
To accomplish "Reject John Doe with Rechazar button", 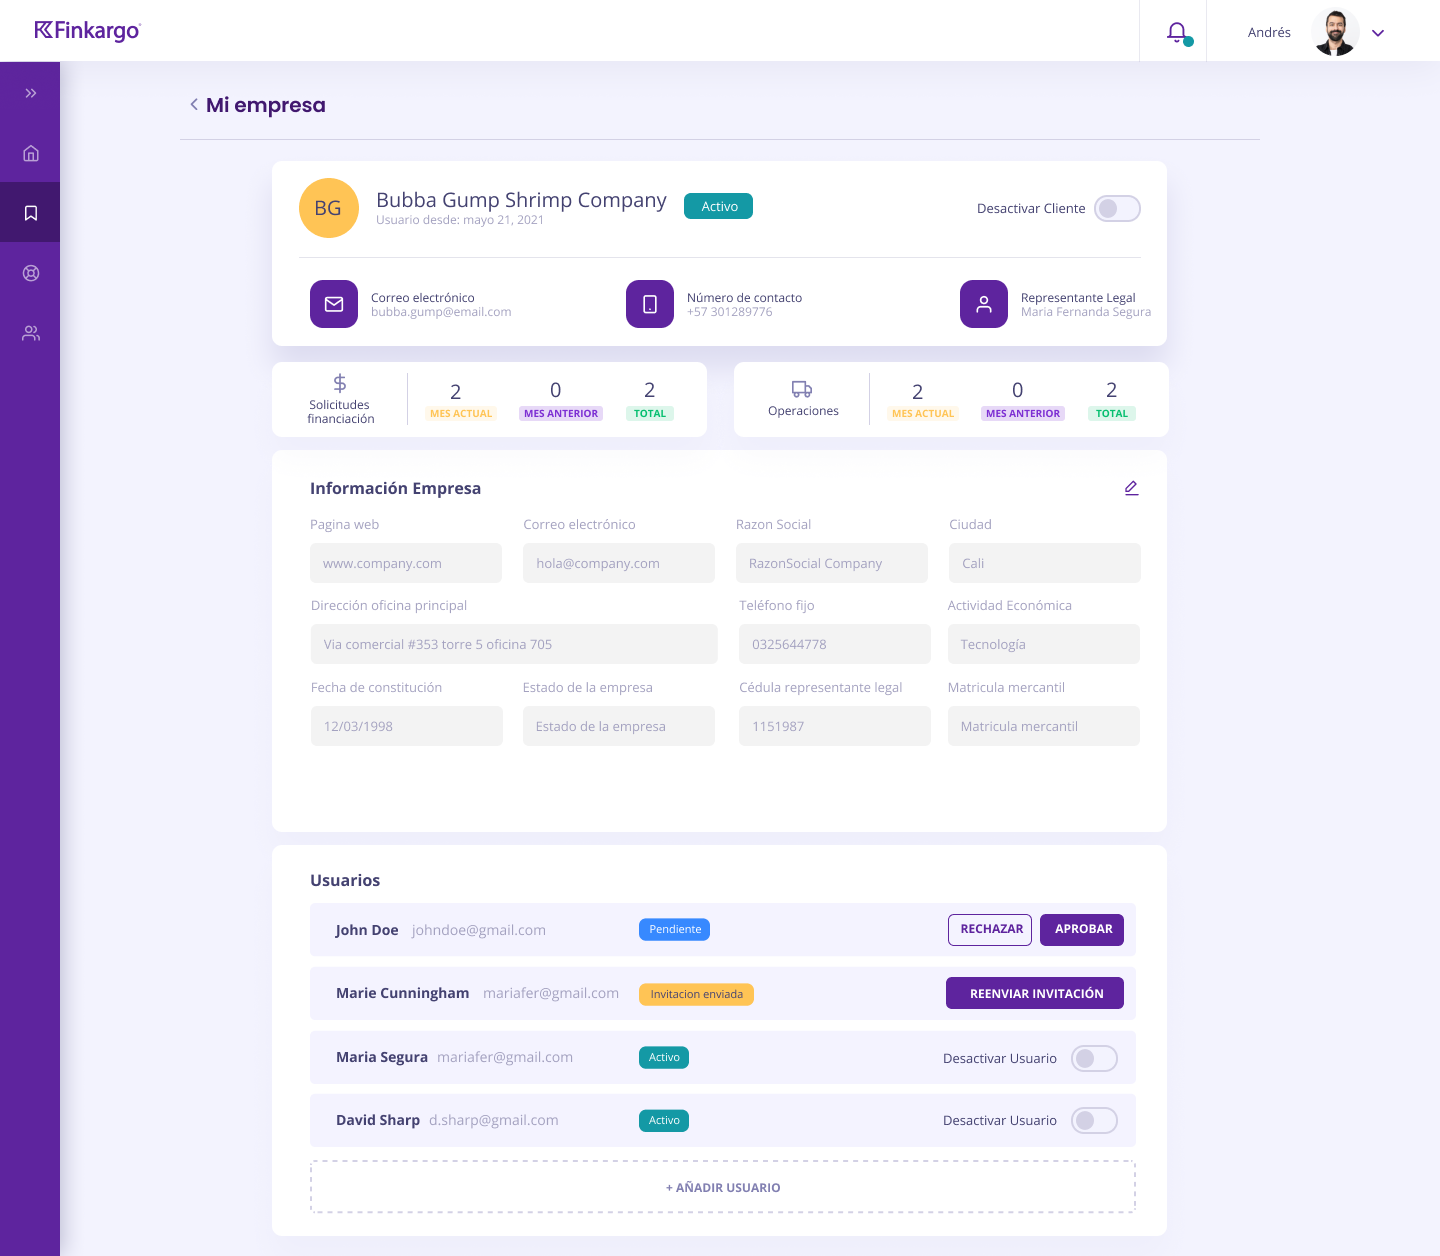I will (x=990, y=929).
